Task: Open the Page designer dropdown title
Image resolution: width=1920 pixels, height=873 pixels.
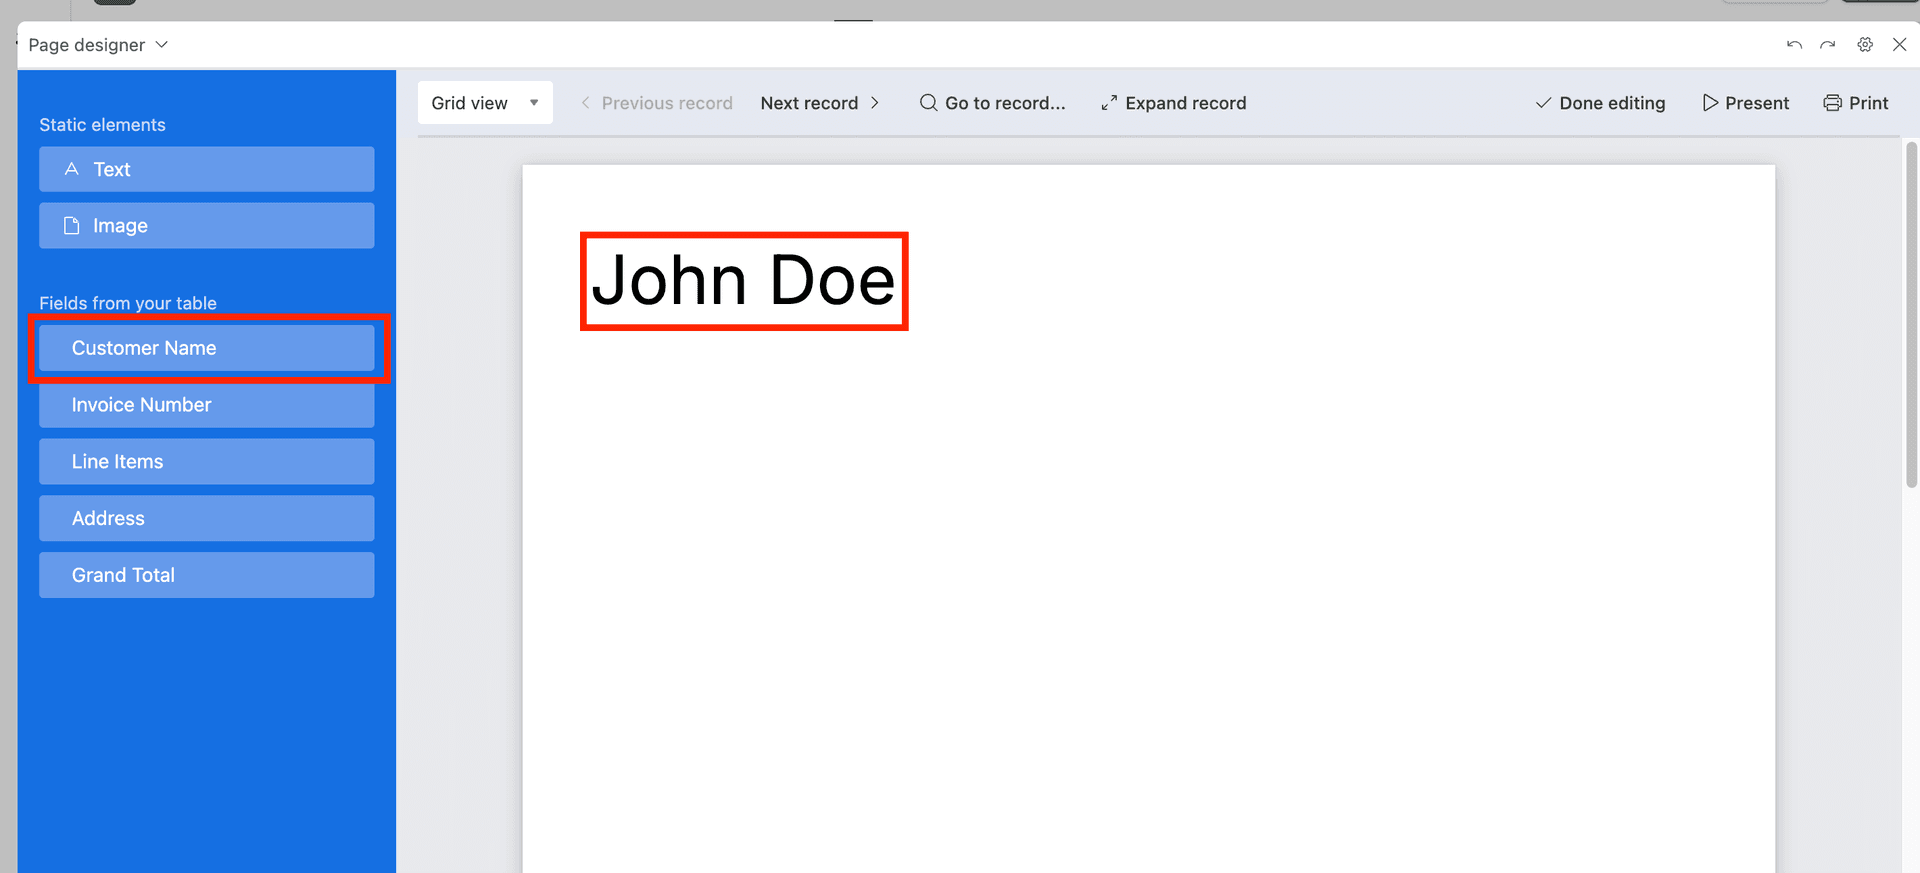Action: pos(98,45)
